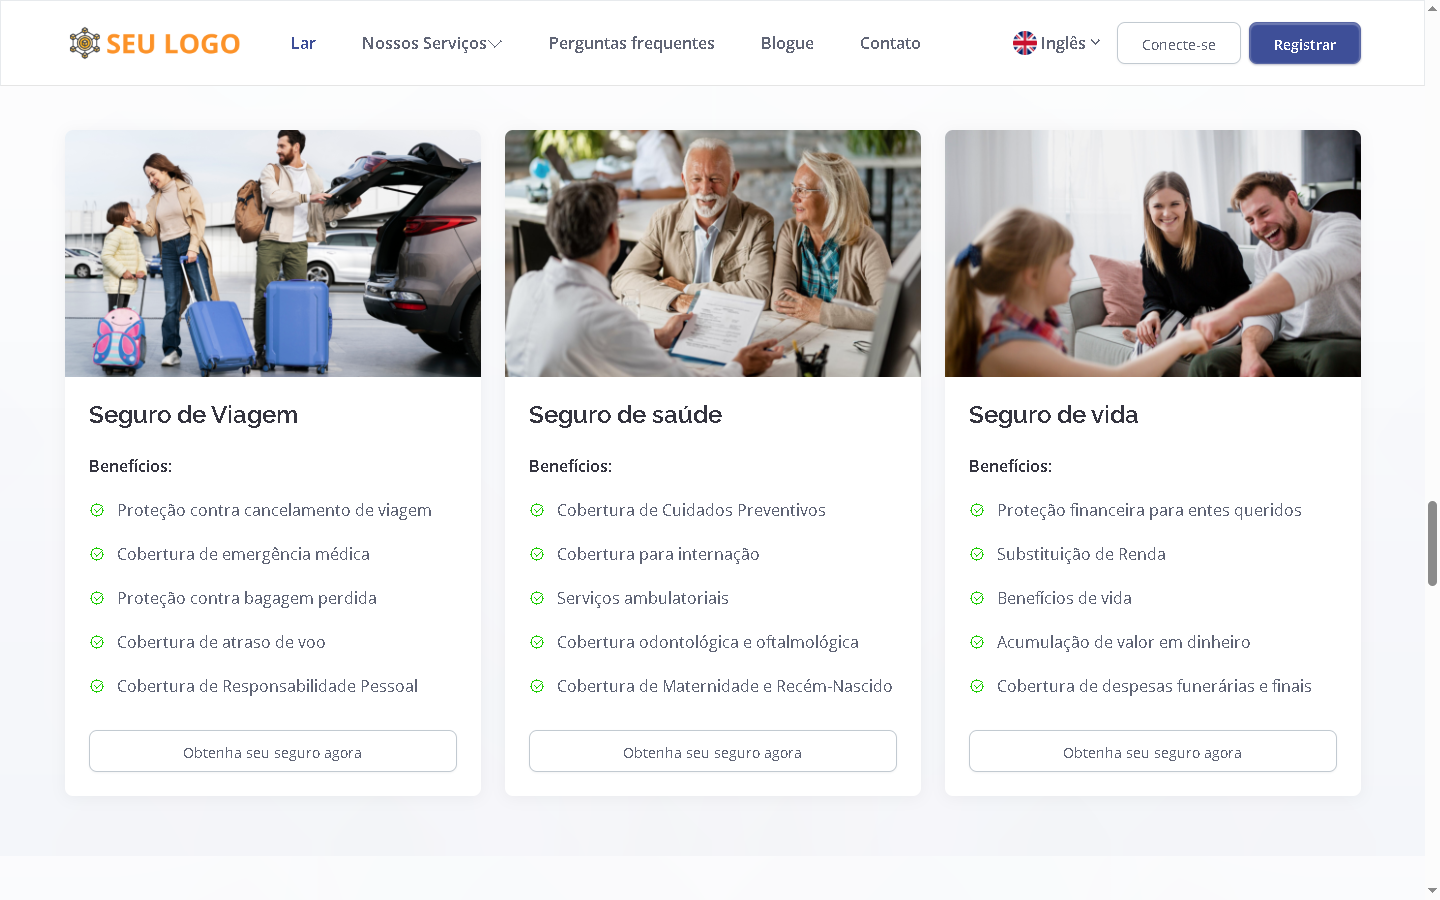This screenshot has height=900, width=1440.
Task: Click checkmark icon next to Cobertura de atraso de voo
Action: click(x=97, y=642)
